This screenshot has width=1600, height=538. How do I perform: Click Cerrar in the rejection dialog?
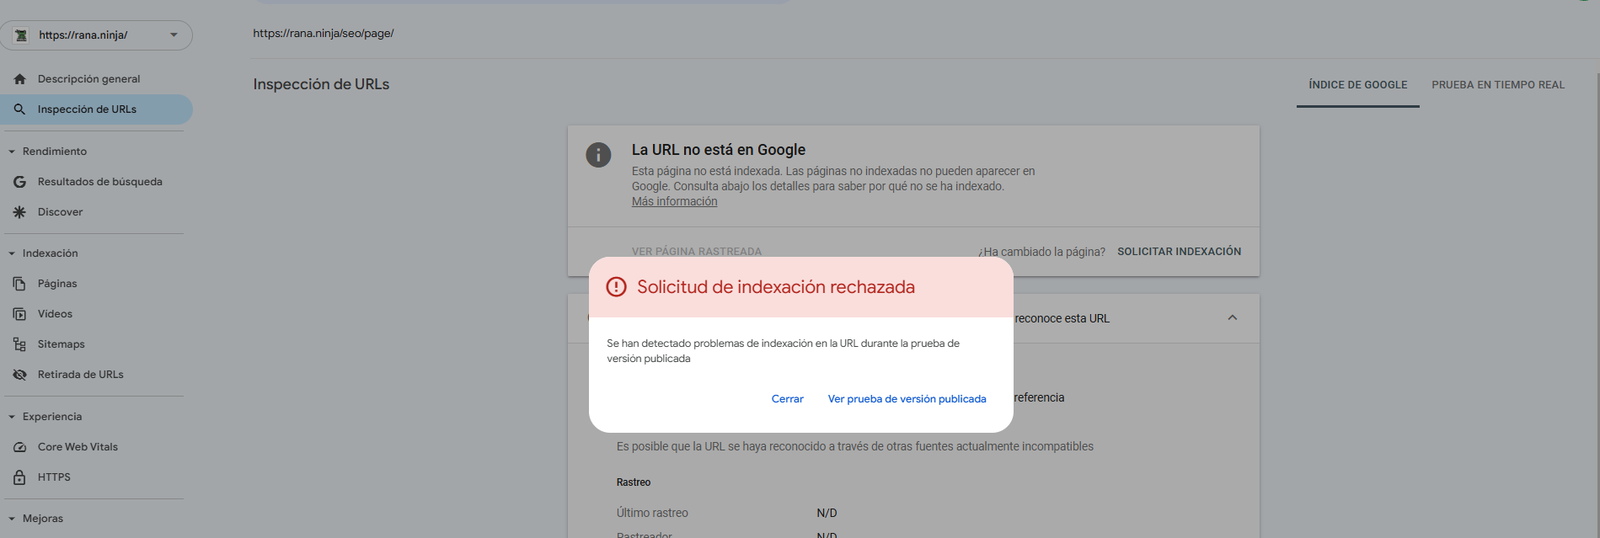pos(787,399)
